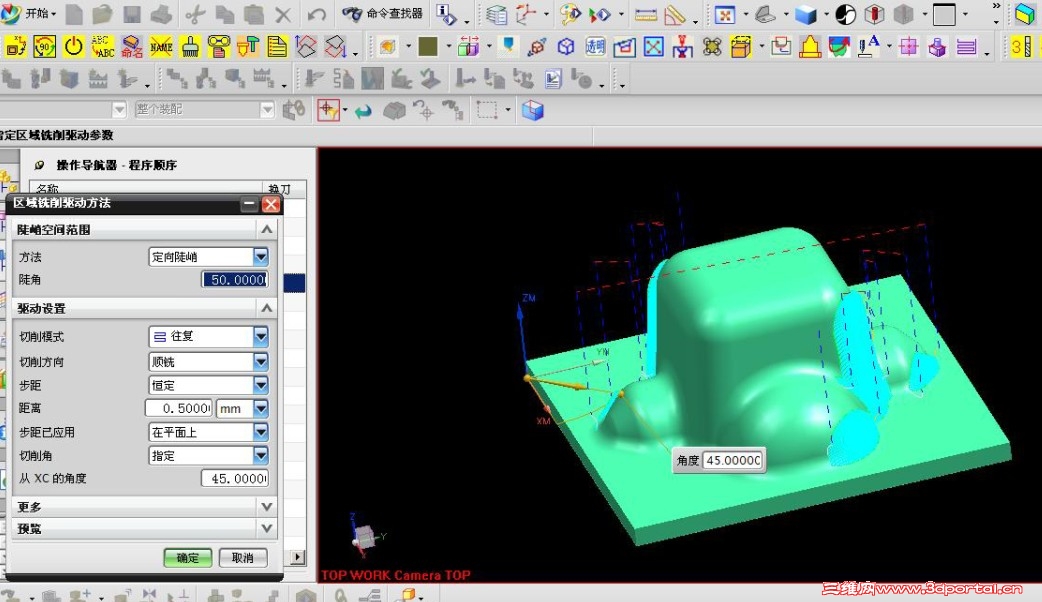
Task: Expand the 预览 section
Action: click(x=266, y=528)
